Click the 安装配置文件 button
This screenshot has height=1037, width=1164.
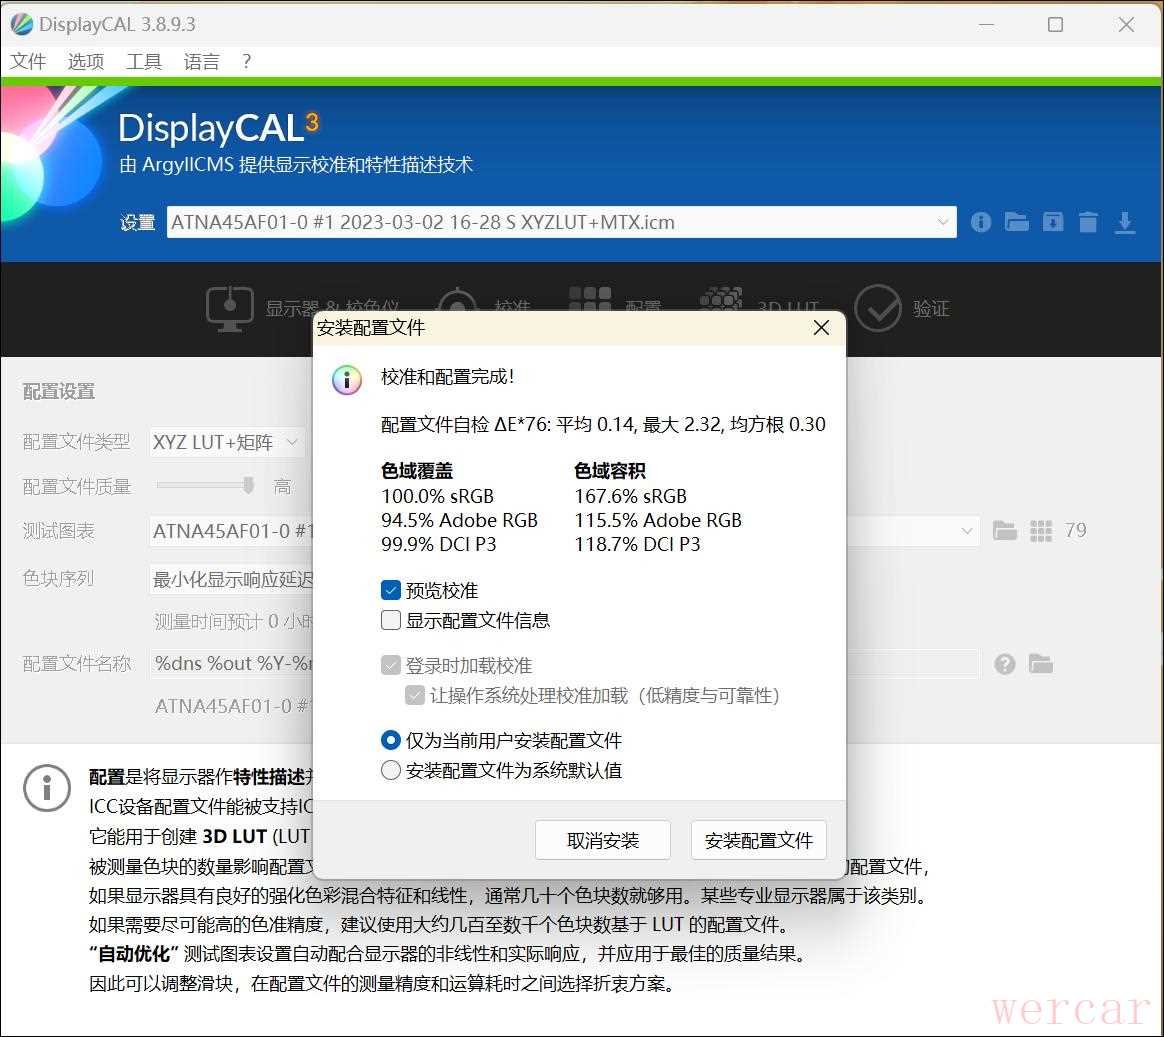point(758,841)
